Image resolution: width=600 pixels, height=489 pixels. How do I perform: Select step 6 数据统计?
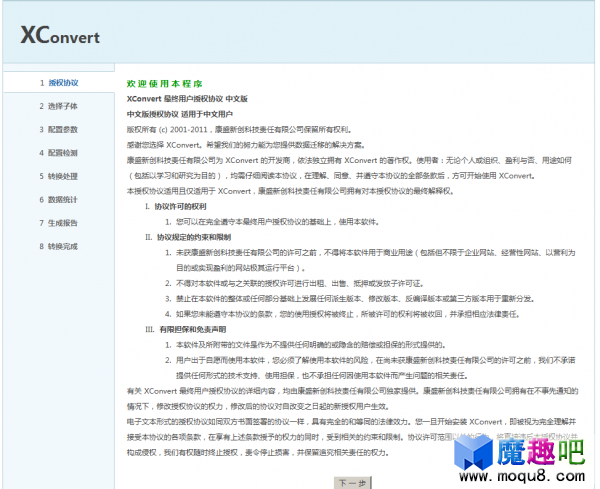59,199
